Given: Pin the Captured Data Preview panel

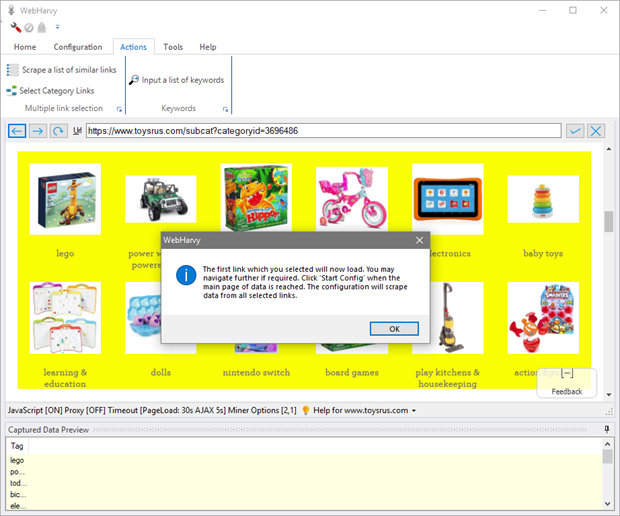Looking at the screenshot, I should pyautogui.click(x=607, y=429).
